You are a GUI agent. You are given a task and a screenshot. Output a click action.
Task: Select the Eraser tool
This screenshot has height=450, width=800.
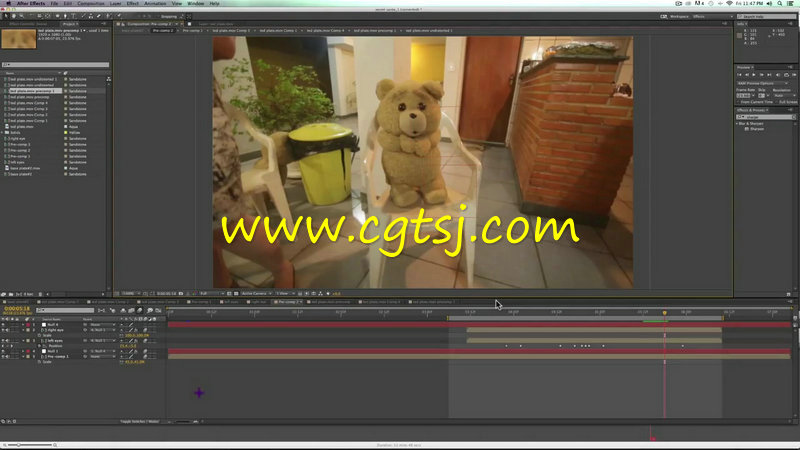tap(98, 16)
